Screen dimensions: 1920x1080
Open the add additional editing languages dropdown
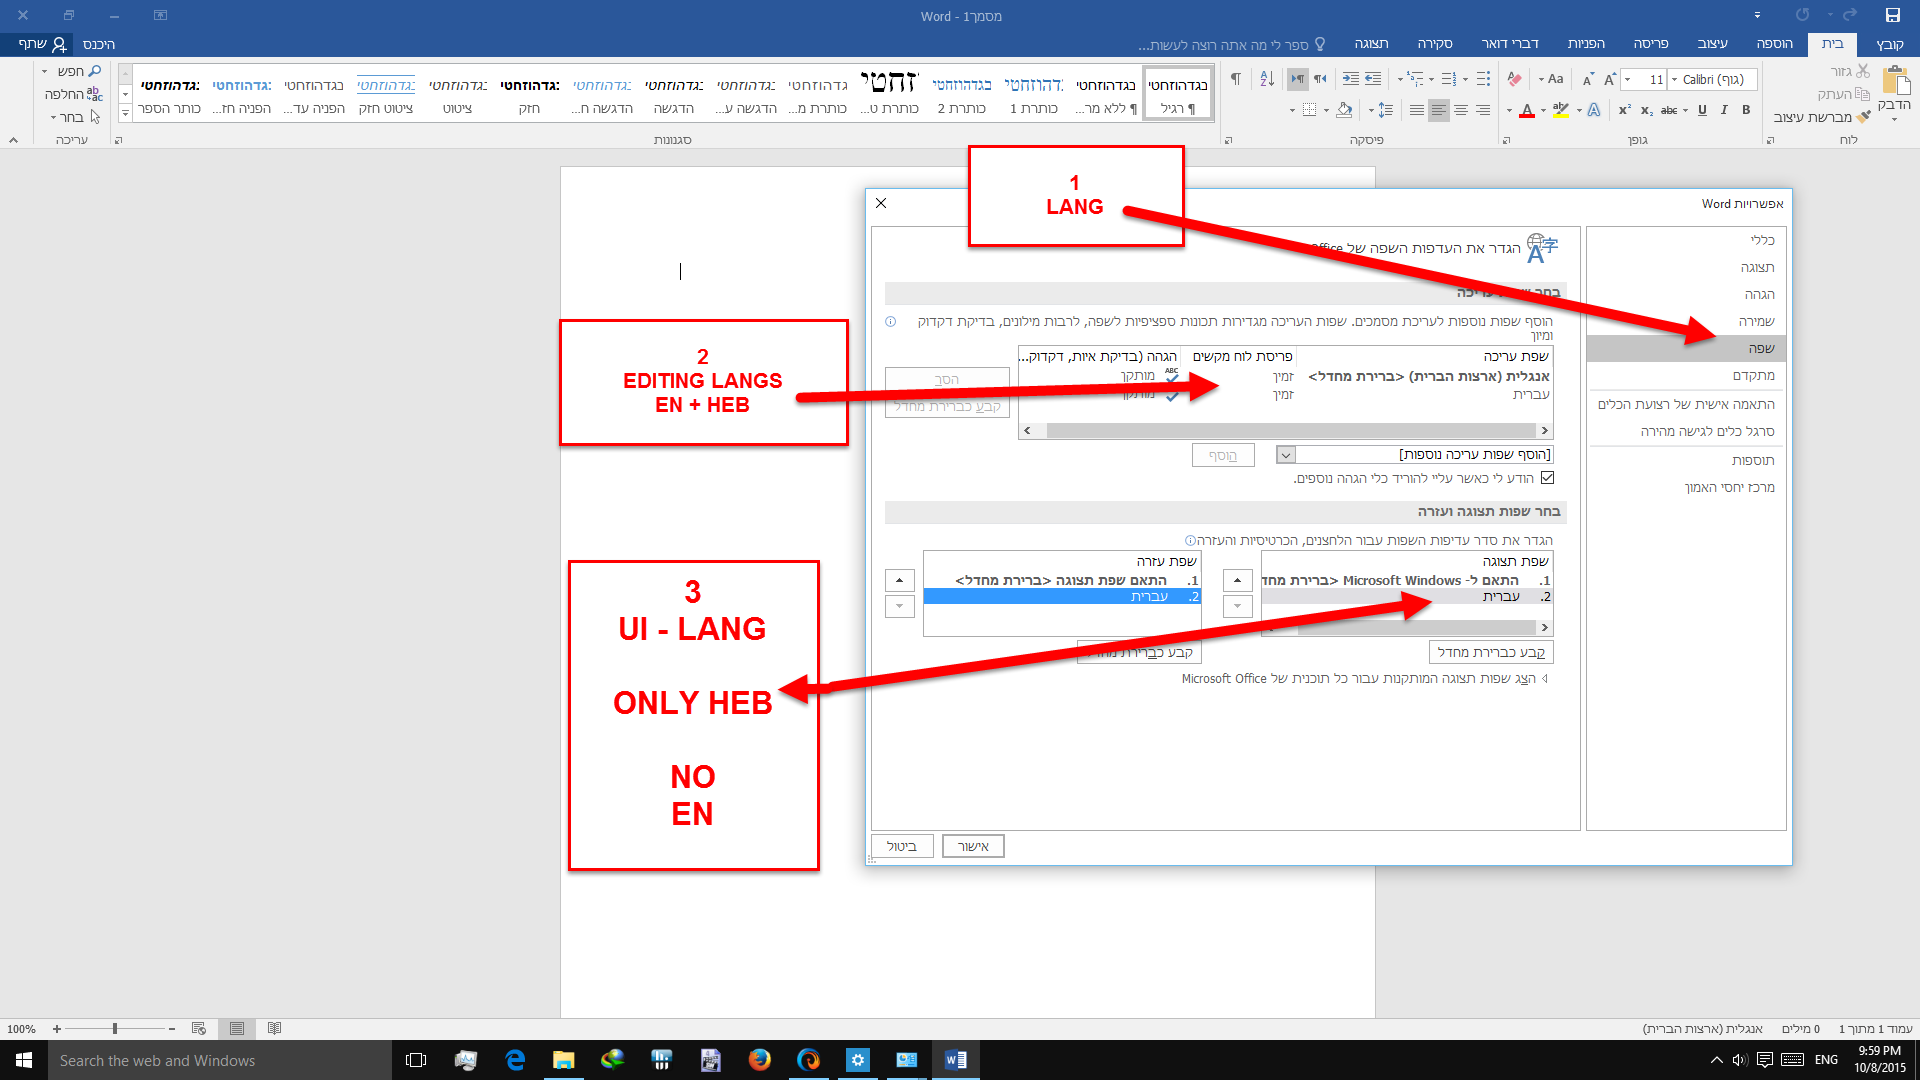pos(1287,455)
